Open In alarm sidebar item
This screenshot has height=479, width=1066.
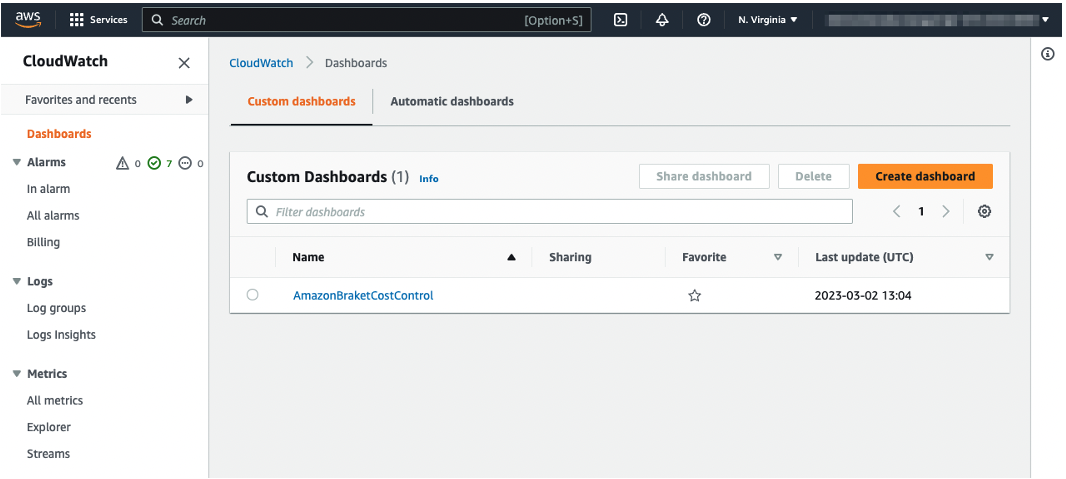(x=48, y=189)
